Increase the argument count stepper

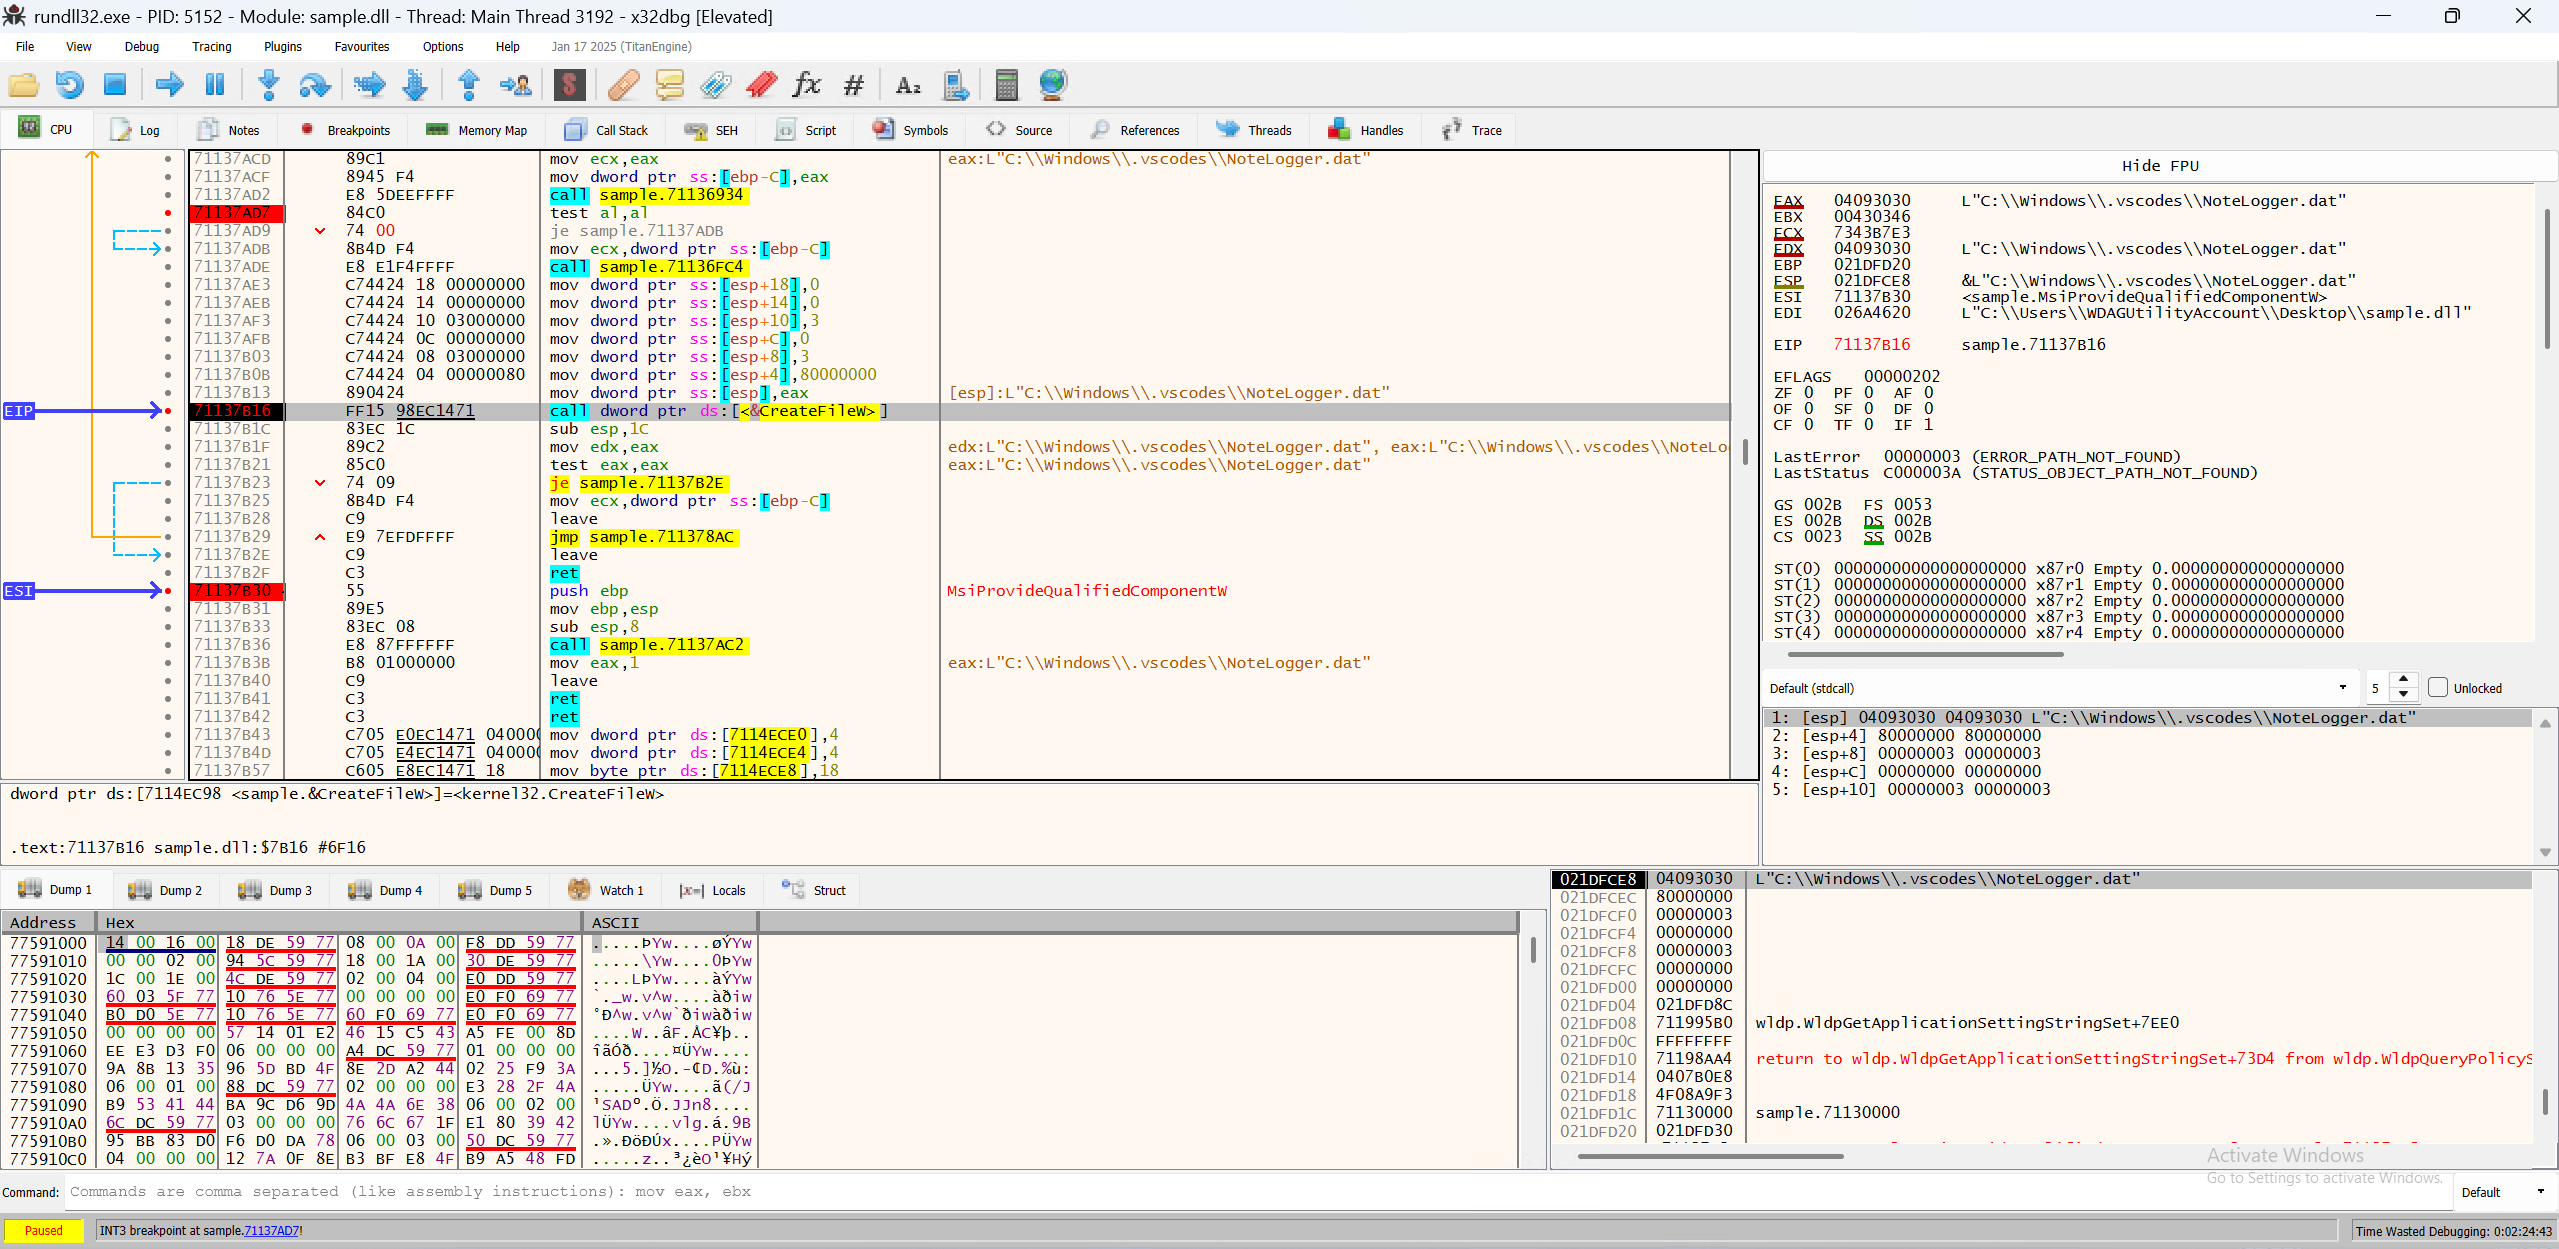pyautogui.click(x=2404, y=680)
